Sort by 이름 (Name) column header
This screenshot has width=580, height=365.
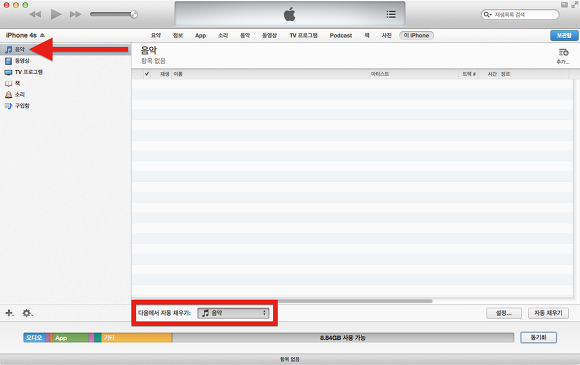pos(271,74)
